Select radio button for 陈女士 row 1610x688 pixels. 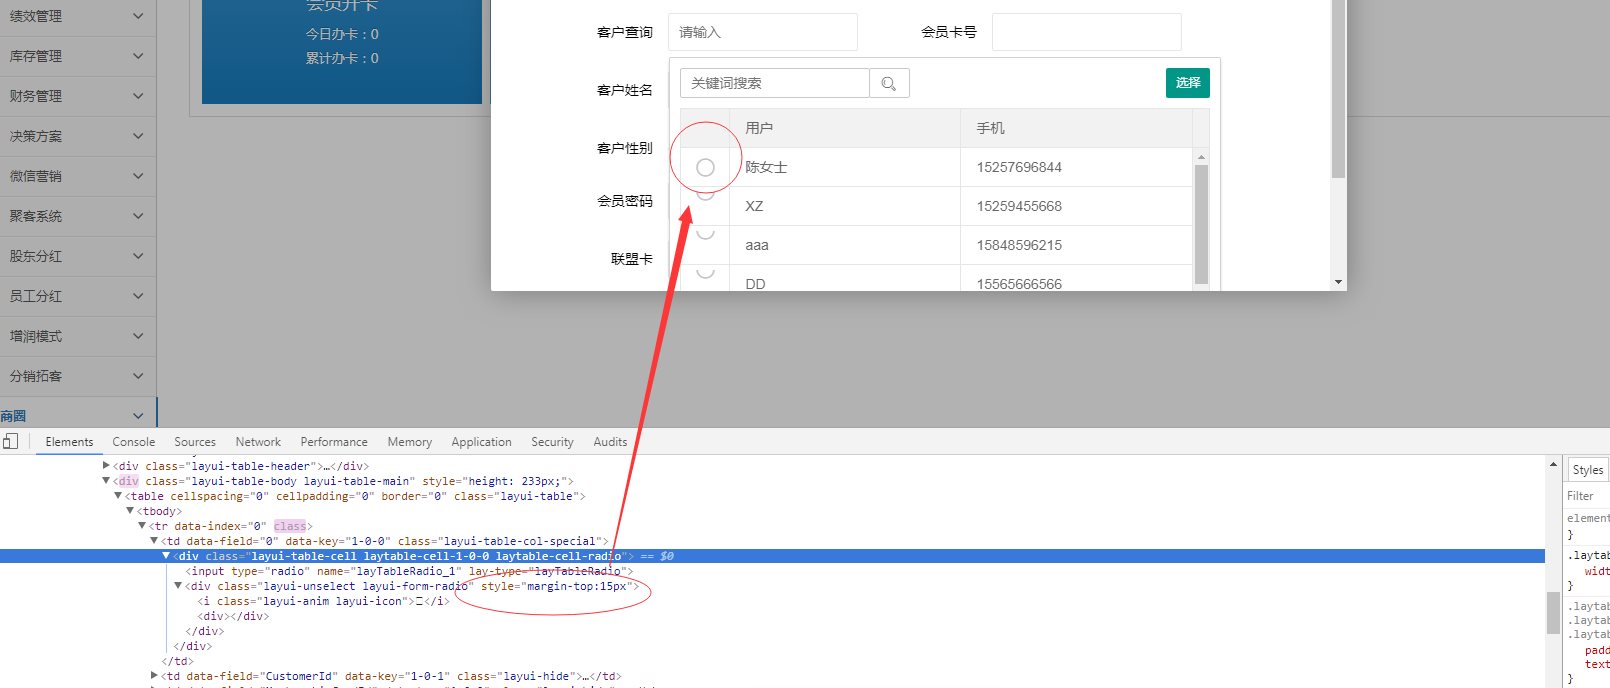(x=705, y=167)
